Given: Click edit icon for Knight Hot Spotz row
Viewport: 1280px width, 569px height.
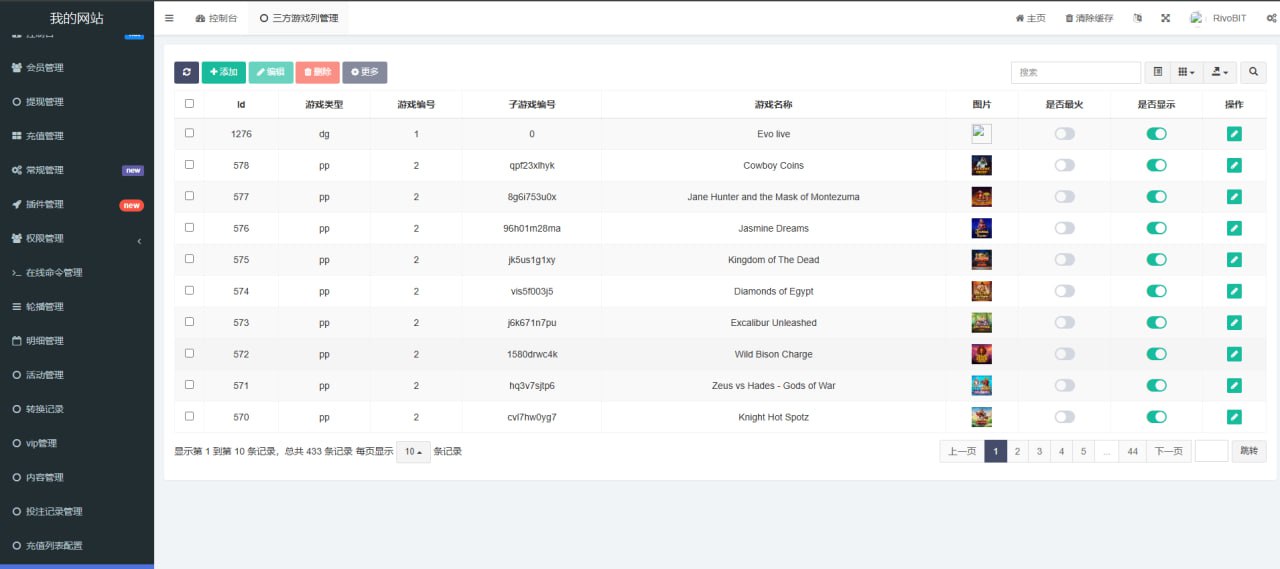Looking at the screenshot, I should (1234, 417).
